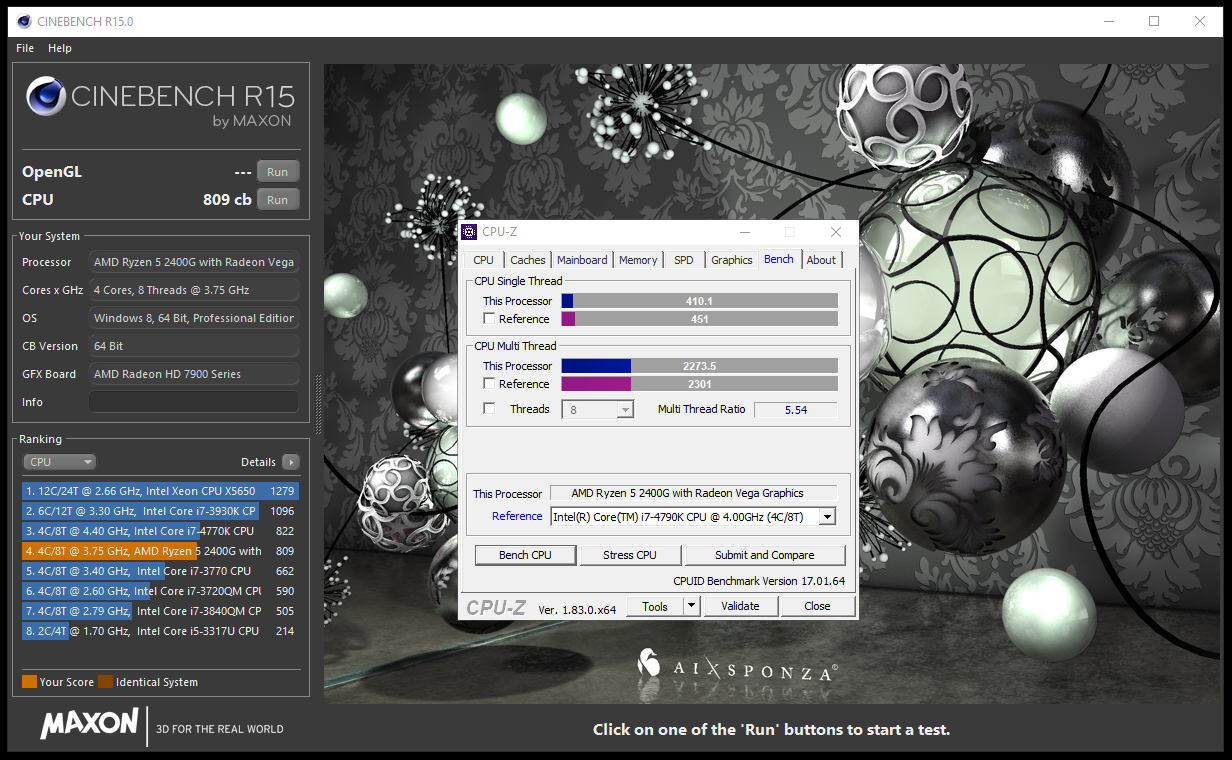Click the single thread This Processor score bar
Image resolution: width=1232 pixels, height=760 pixels.
coord(700,301)
